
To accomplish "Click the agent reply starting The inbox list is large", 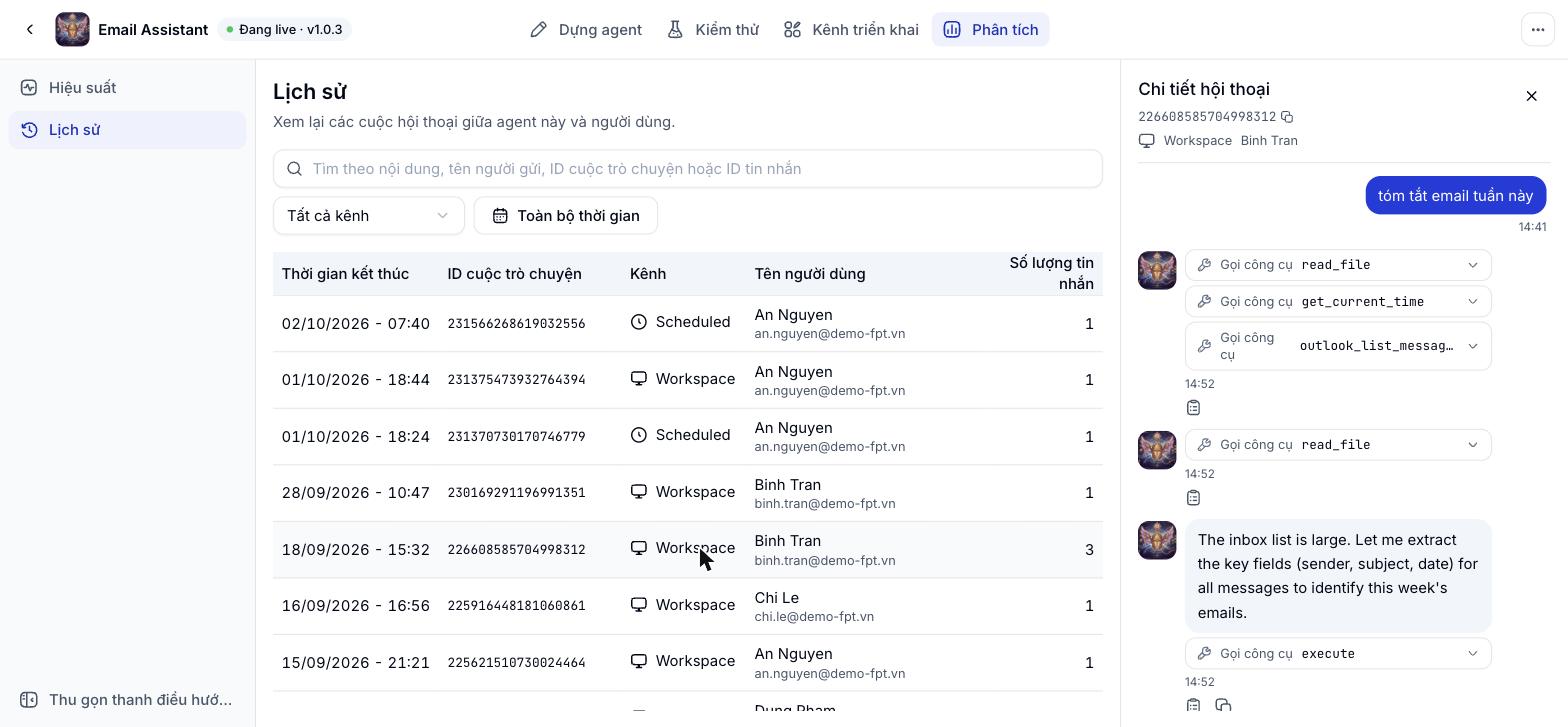I will 1338,576.
